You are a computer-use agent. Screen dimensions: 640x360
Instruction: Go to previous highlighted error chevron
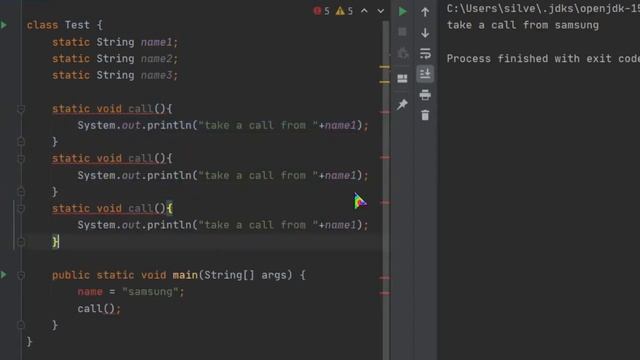tap(364, 11)
